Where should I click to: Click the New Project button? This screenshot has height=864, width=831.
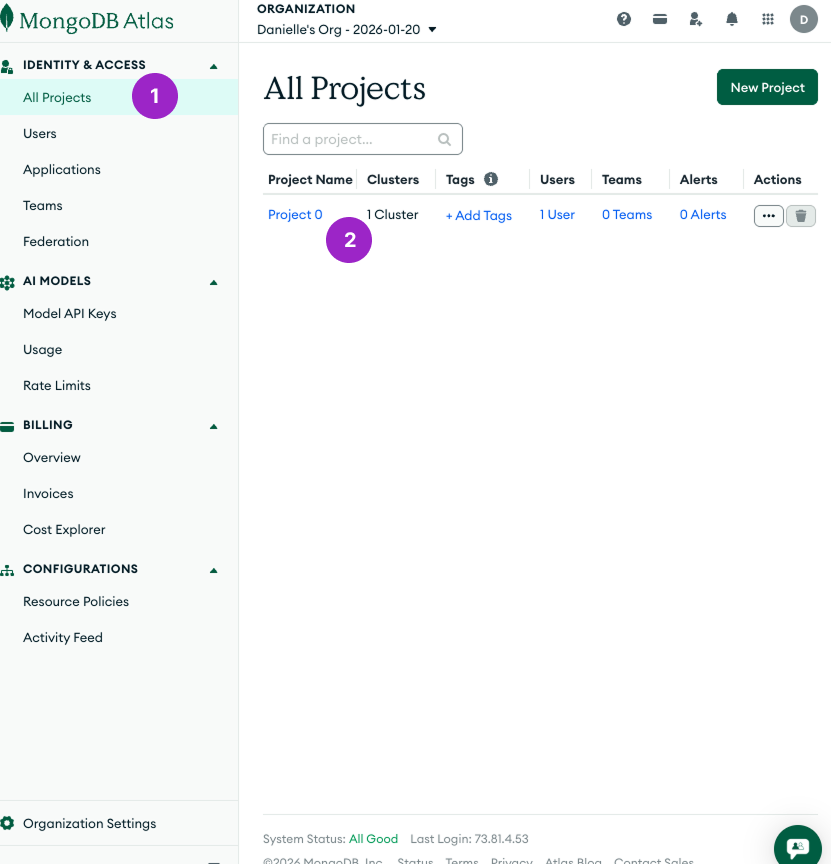point(767,88)
